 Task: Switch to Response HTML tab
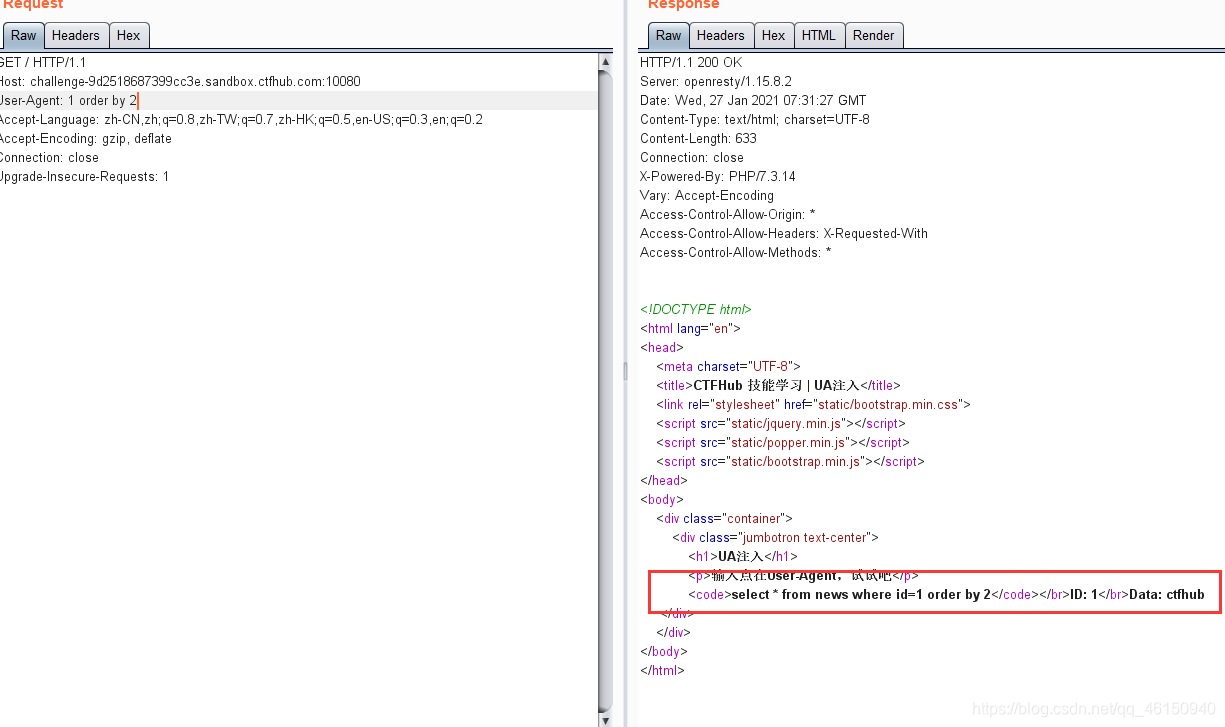(x=819, y=36)
